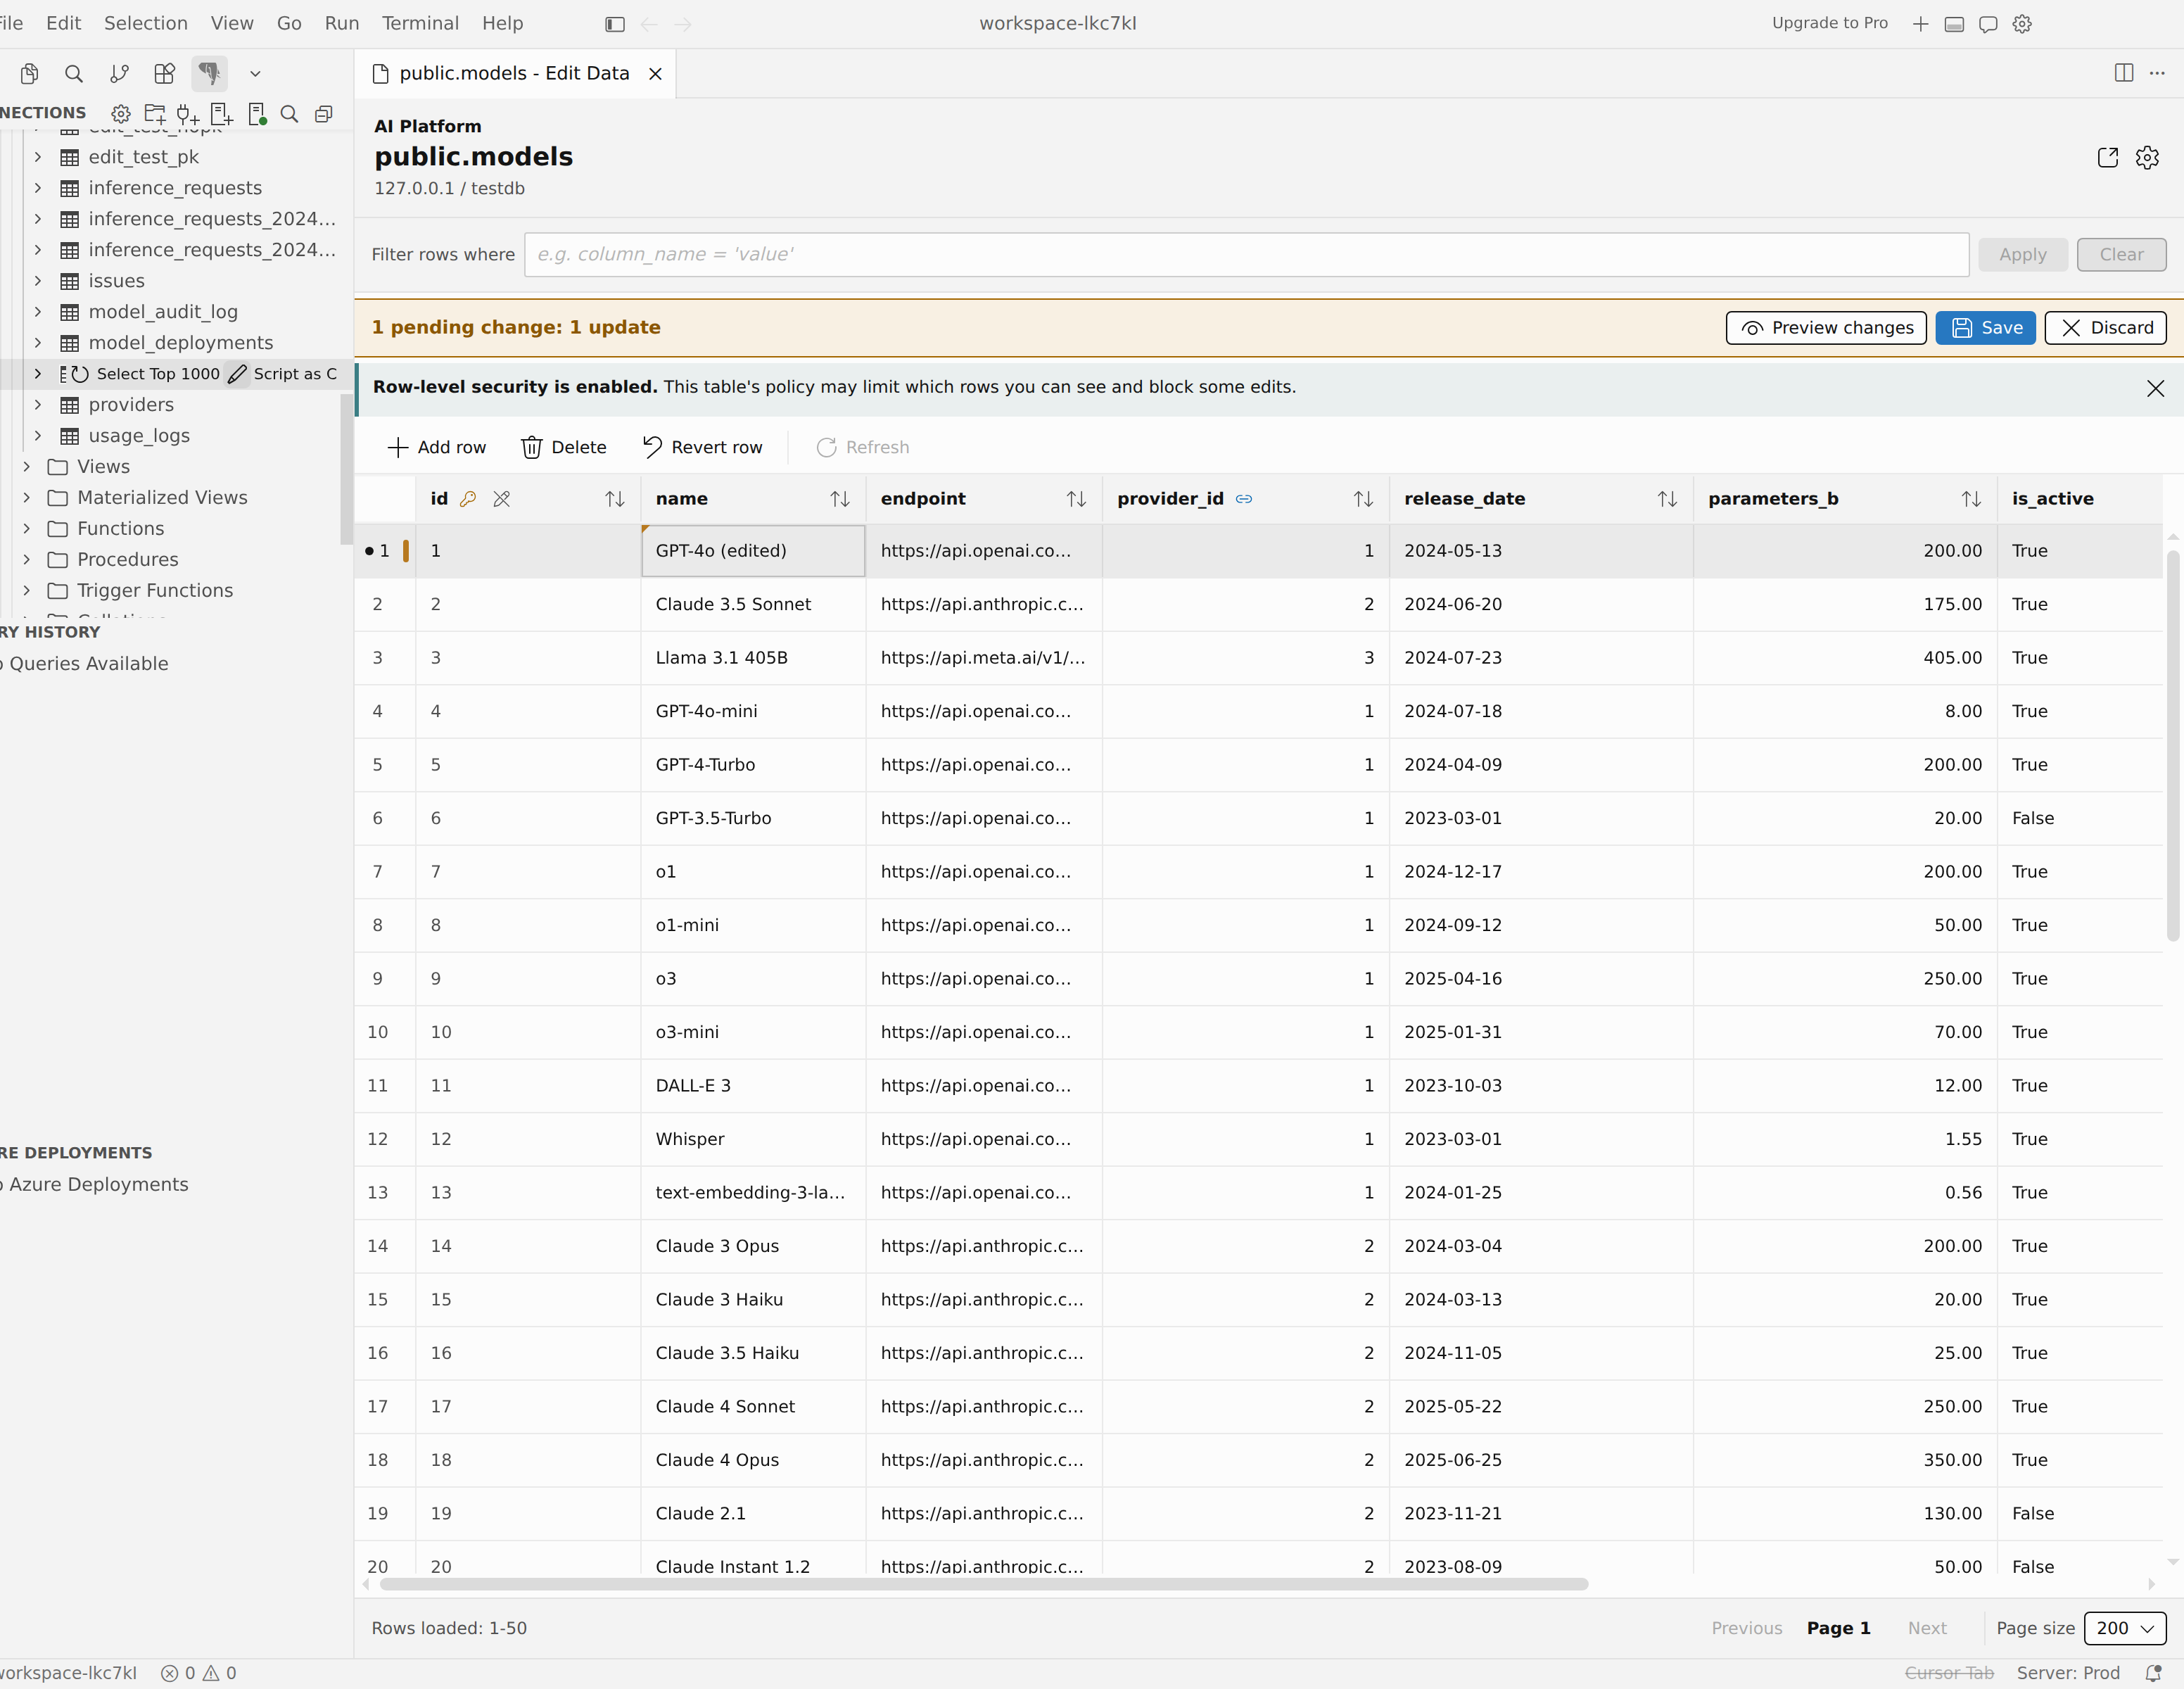The height and width of the screenshot is (1689, 2184).
Task: Click the Revert row button
Action: [702, 447]
